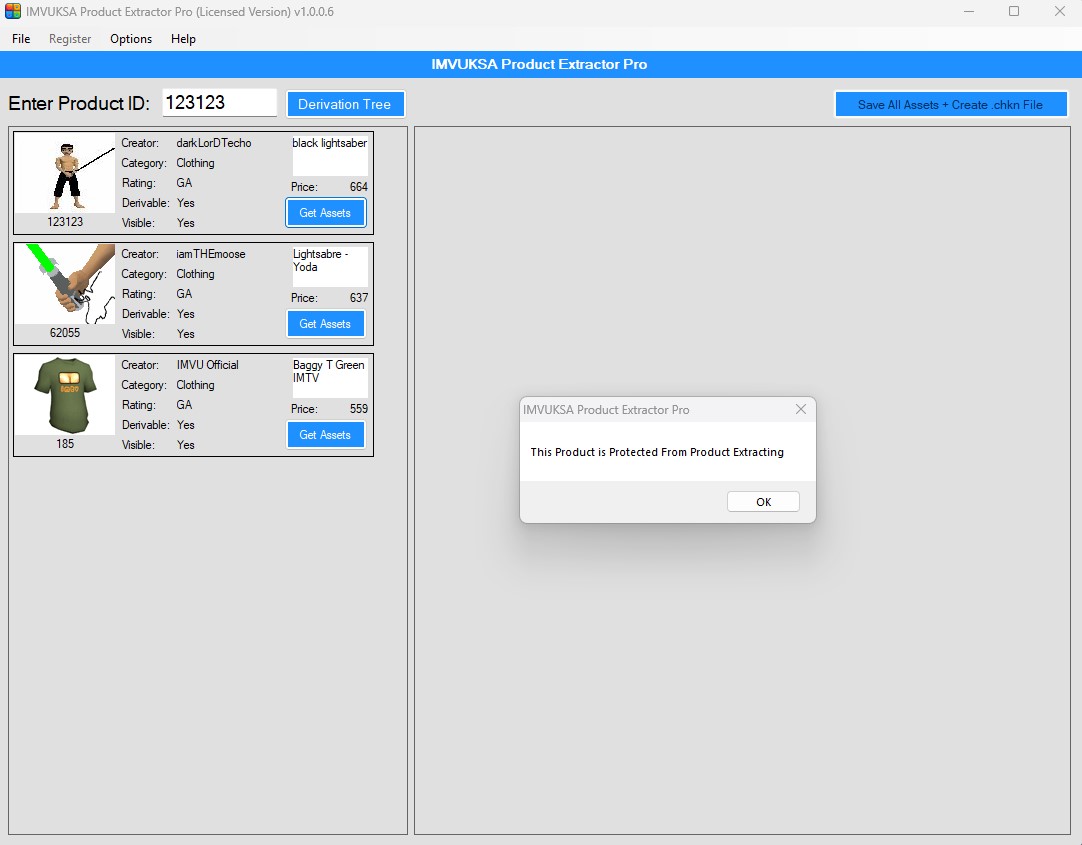Click creator name darkLorDTecho
Viewport: 1082px width, 845px height.
(x=214, y=143)
